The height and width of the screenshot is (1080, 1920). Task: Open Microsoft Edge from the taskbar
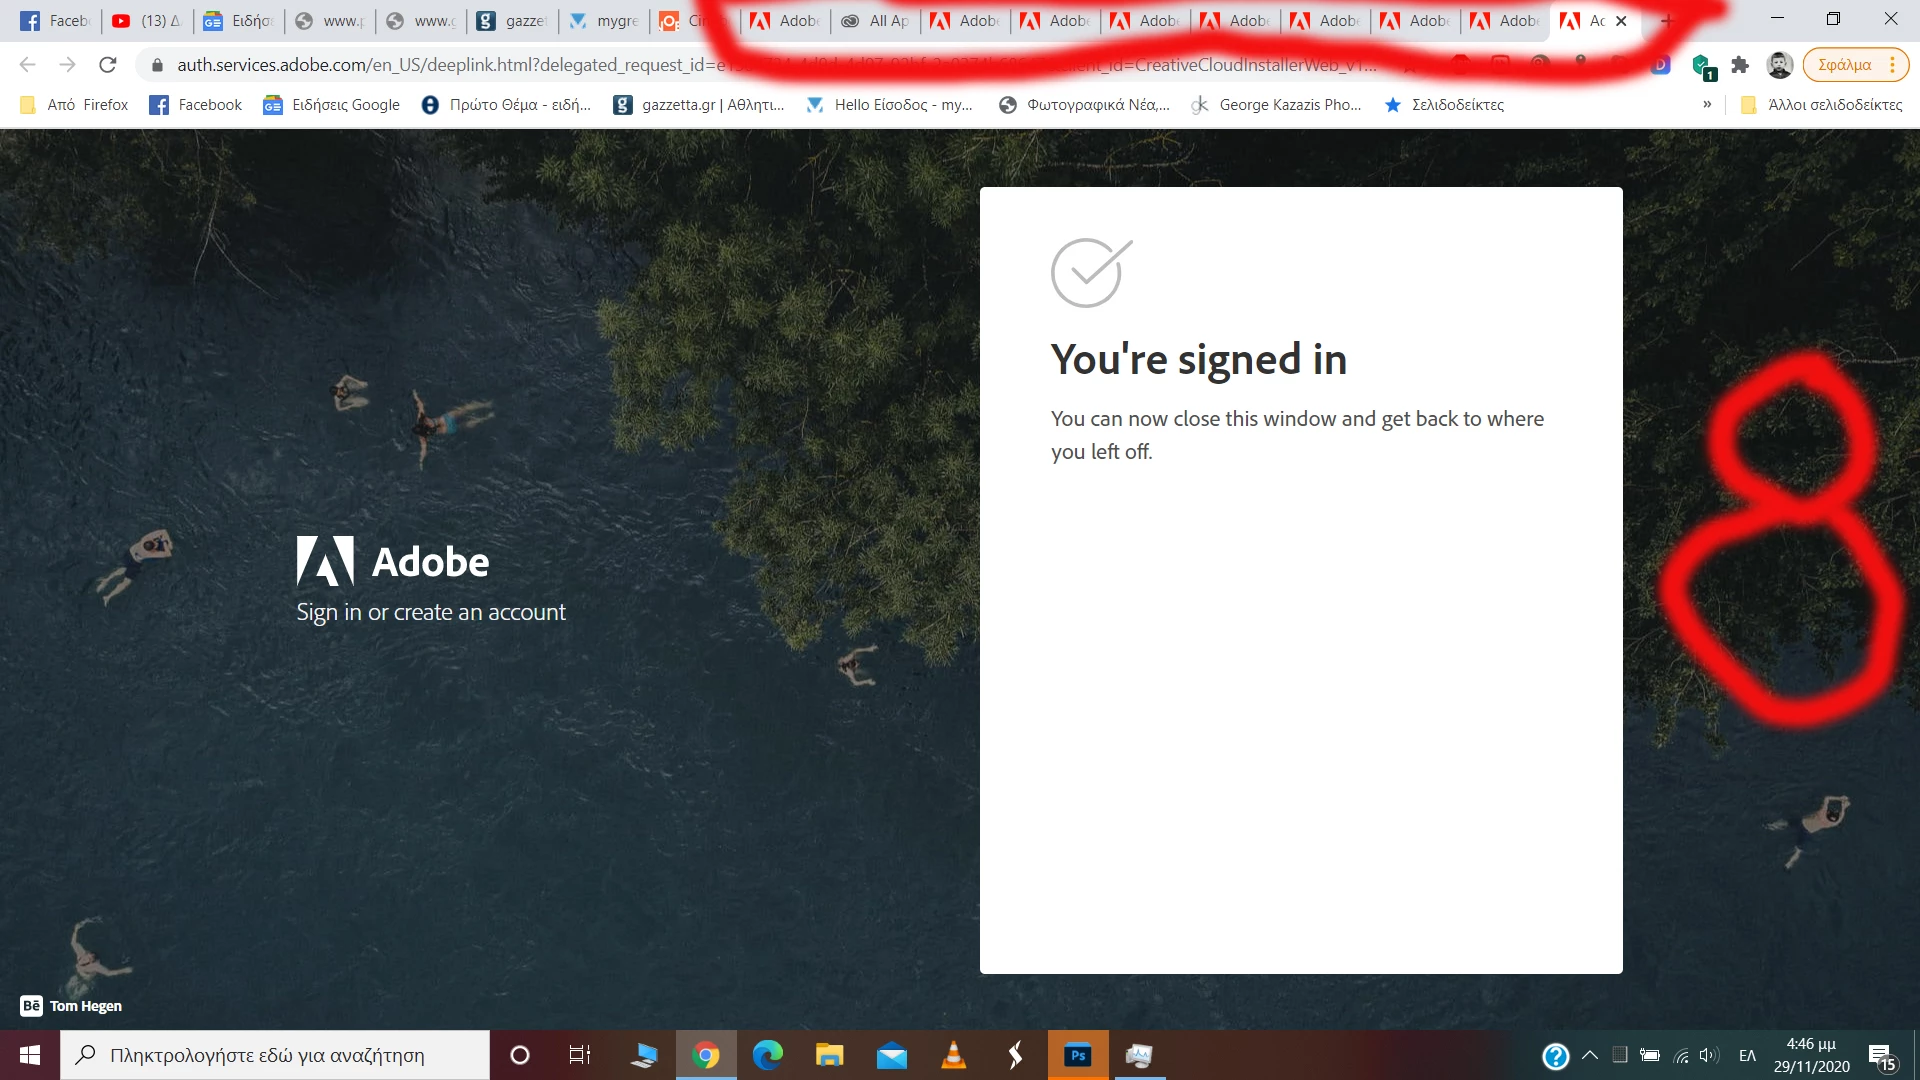[x=767, y=1055]
